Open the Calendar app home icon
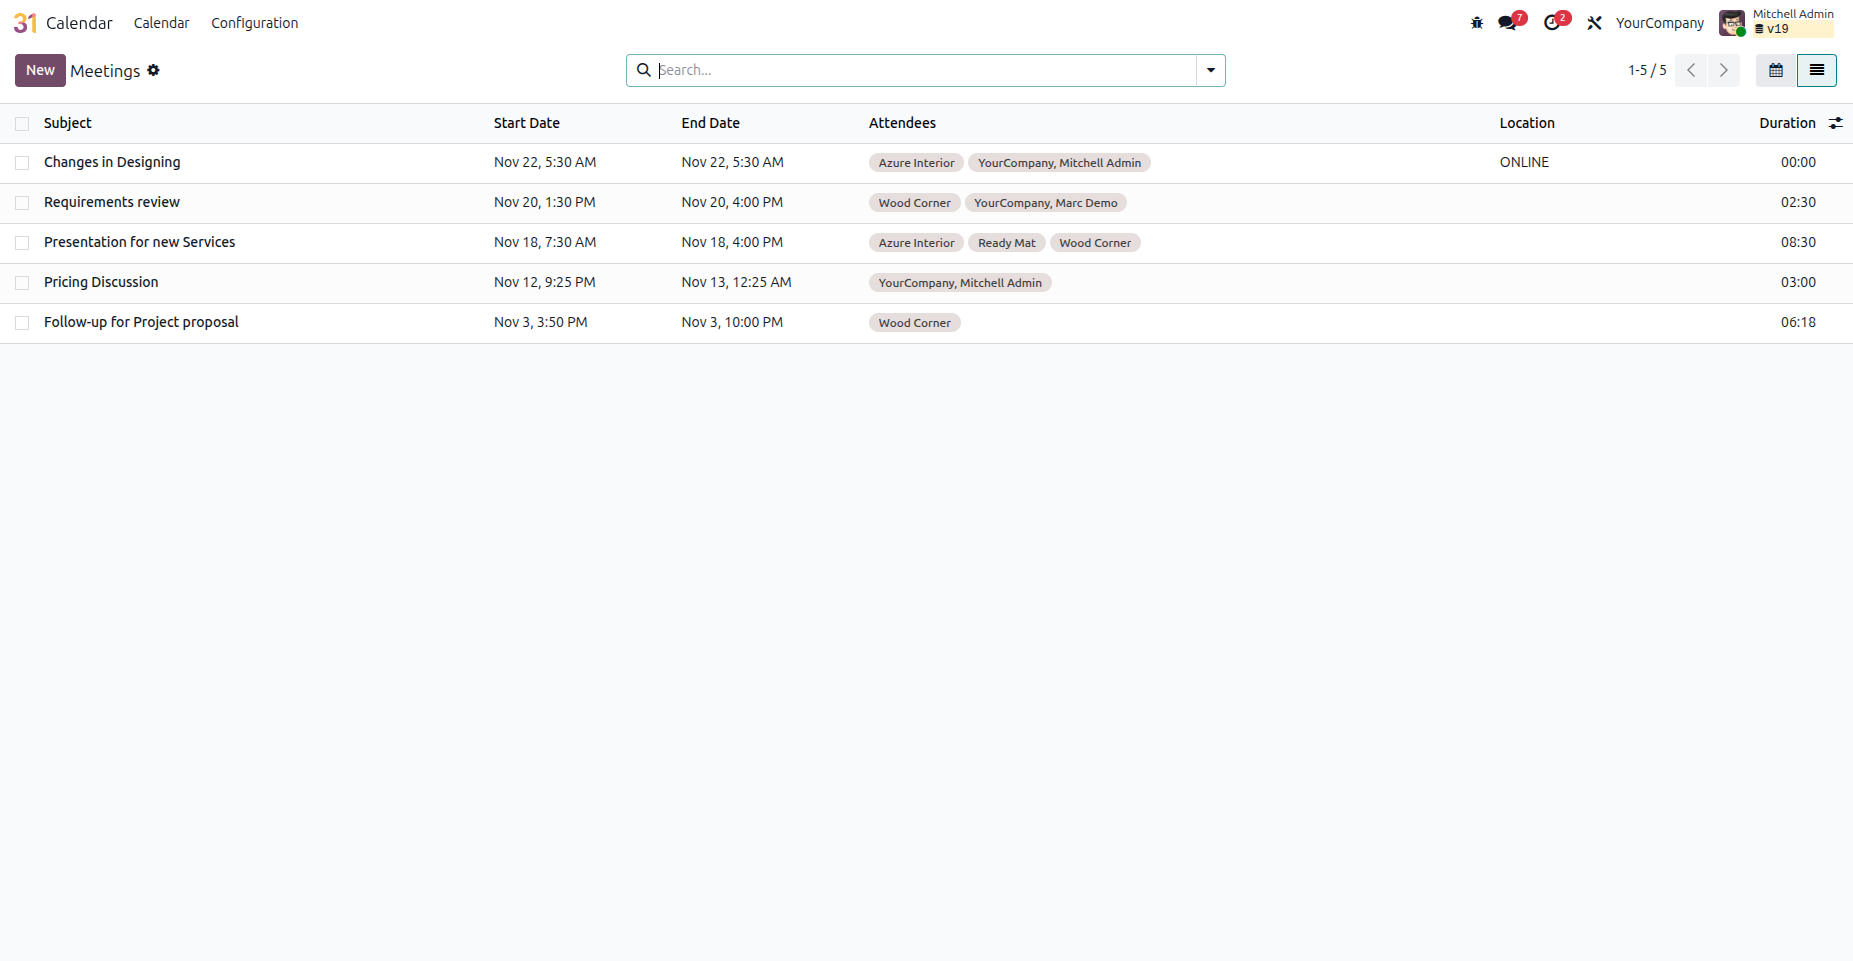The height and width of the screenshot is (961, 1853). point(25,23)
